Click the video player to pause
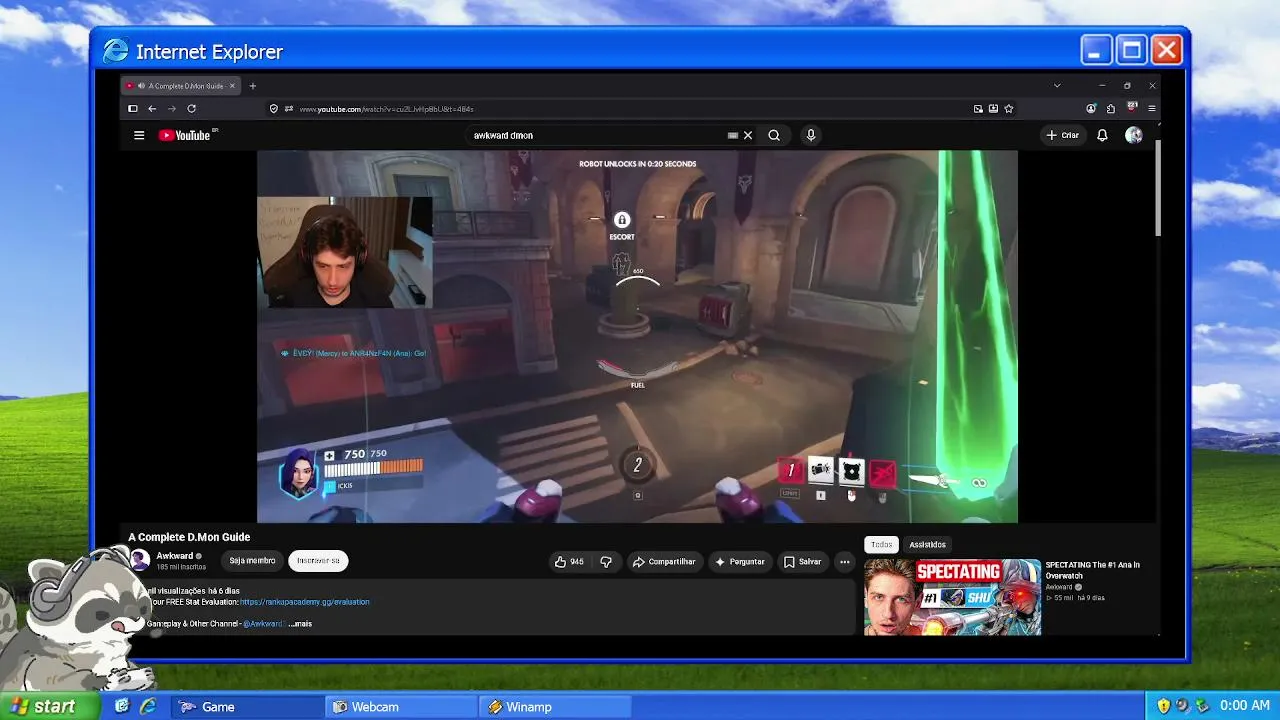 [637, 336]
